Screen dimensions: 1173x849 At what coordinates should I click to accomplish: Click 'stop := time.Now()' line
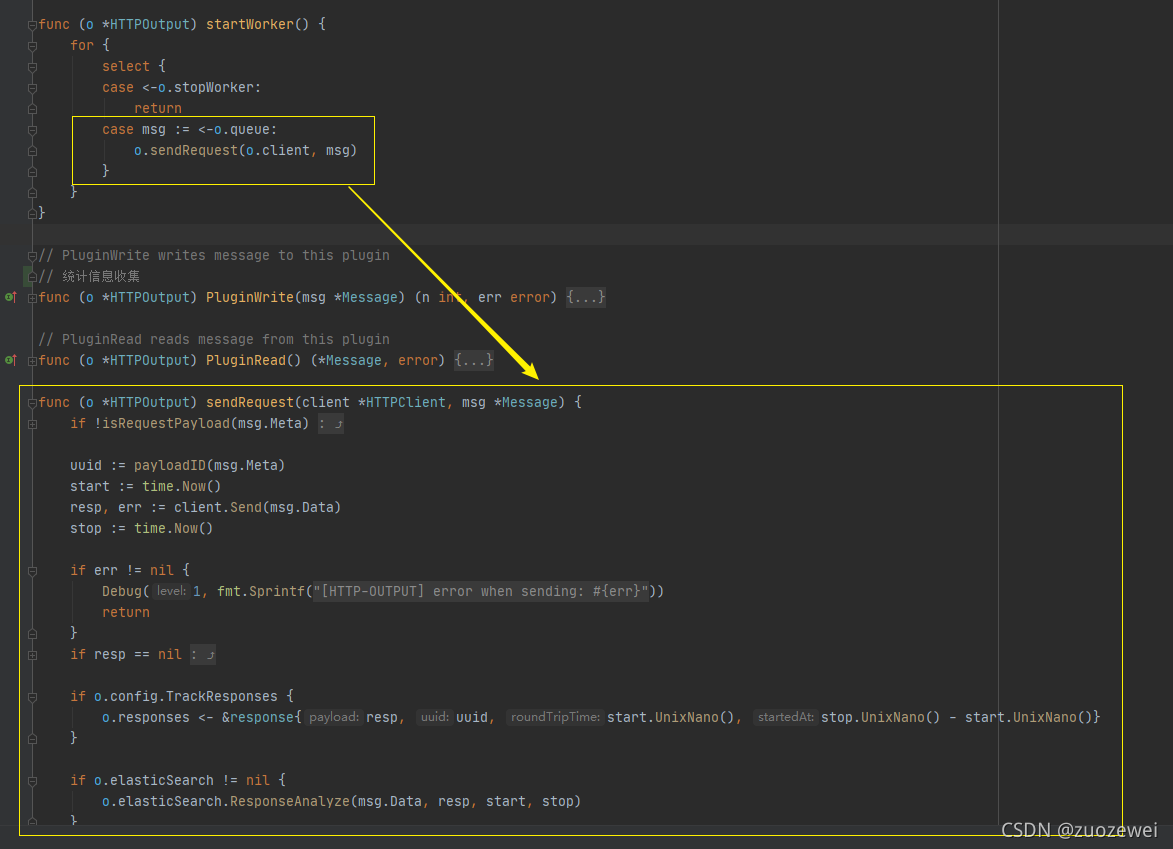click(141, 527)
